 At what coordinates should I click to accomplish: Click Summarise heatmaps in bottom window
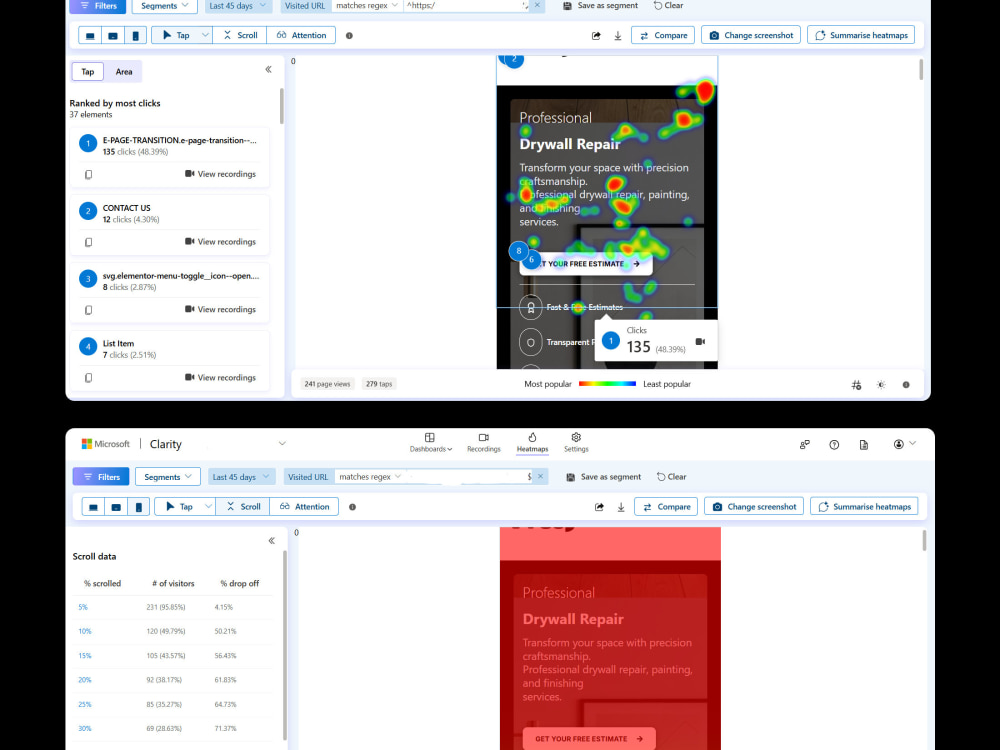pyautogui.click(x=864, y=507)
